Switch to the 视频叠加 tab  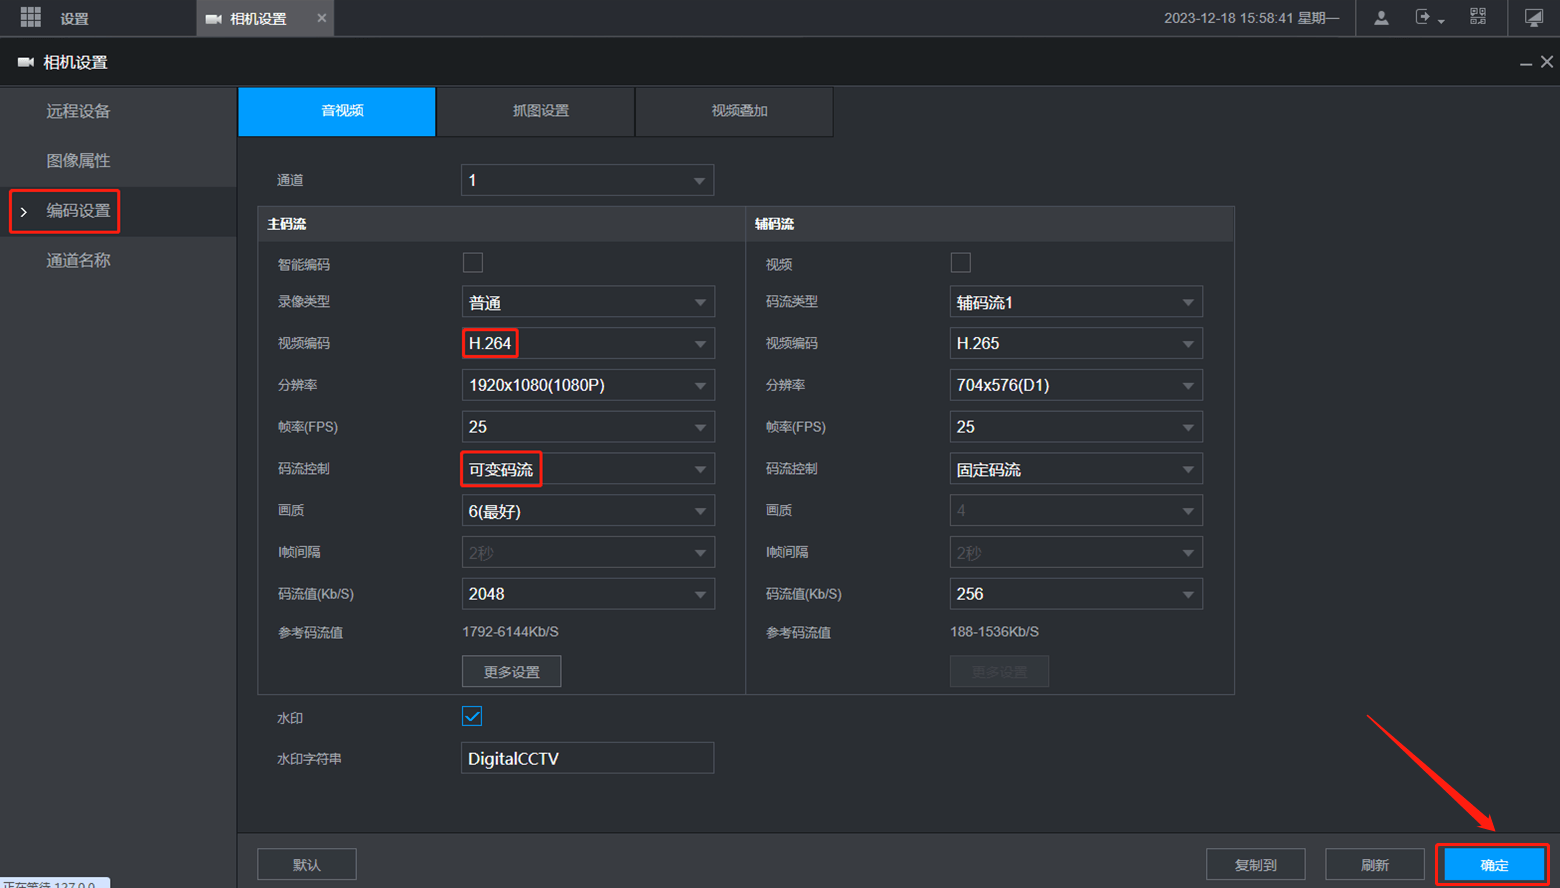[x=739, y=111]
